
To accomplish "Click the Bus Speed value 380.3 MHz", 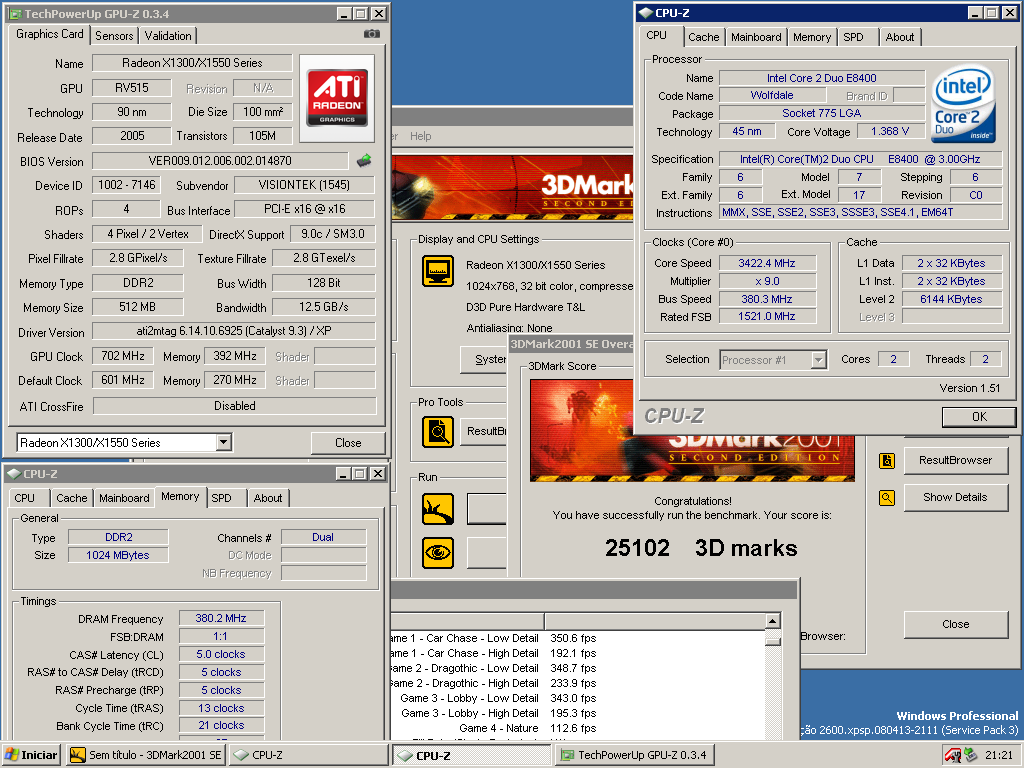I will 767,299.
